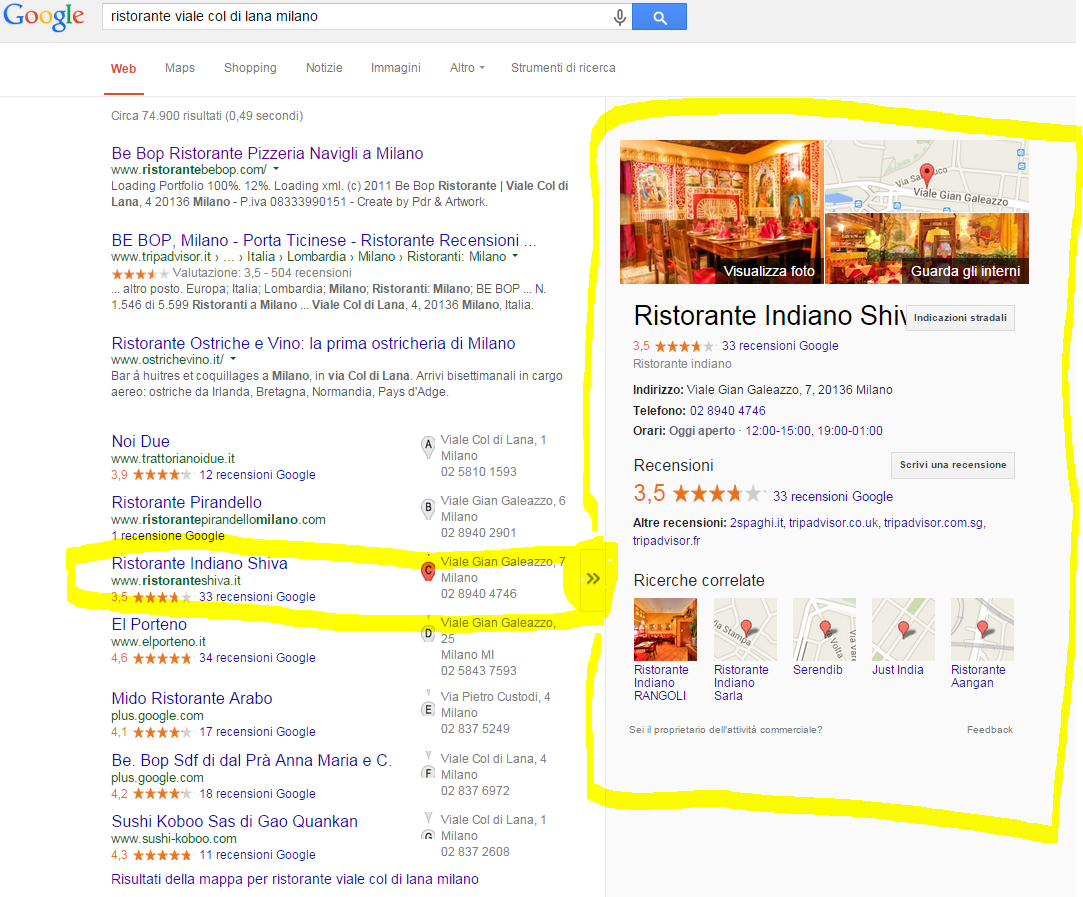This screenshot has height=897, width=1083.
Task: Open Be. Bop Sdf di dal Prà result
Action: 251,760
